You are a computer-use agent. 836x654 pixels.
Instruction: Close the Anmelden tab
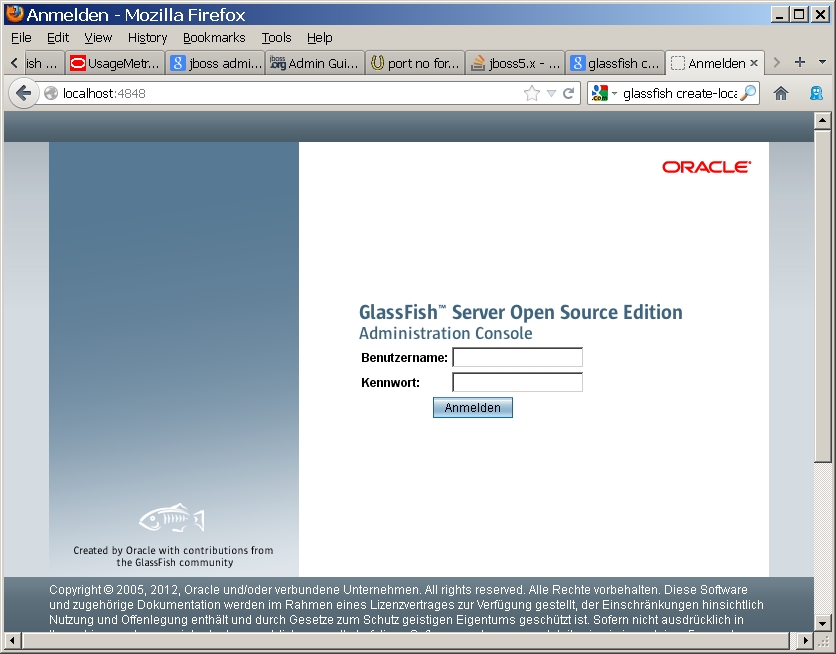point(754,63)
